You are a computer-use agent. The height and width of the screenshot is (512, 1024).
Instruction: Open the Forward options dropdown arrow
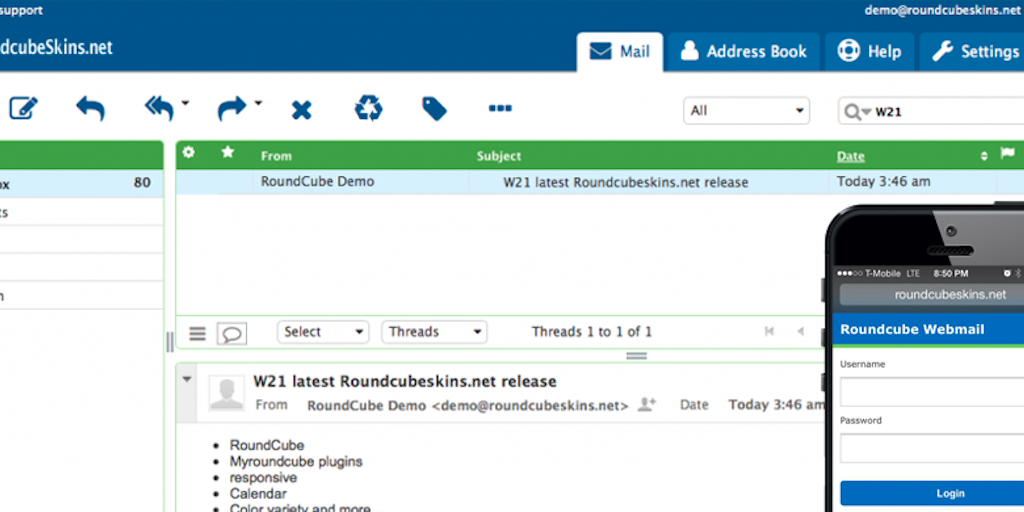point(258,103)
